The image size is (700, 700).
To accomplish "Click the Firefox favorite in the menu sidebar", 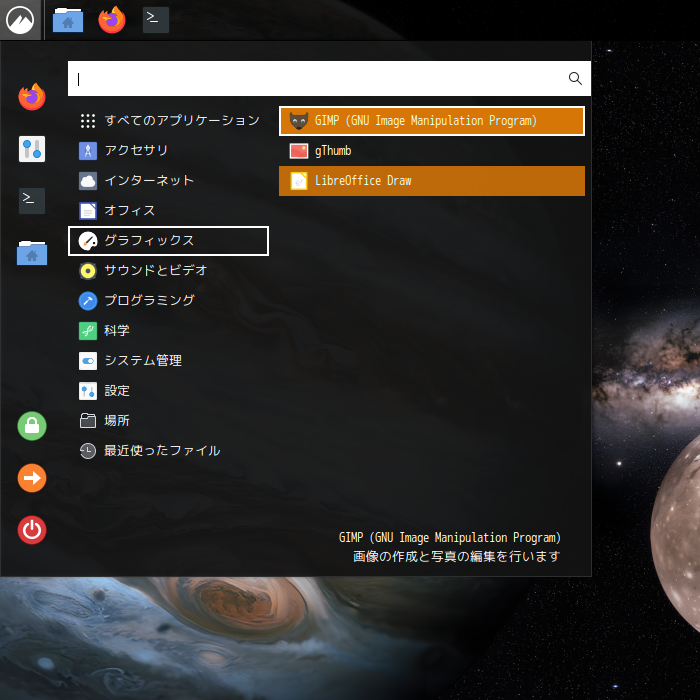I will [32, 97].
